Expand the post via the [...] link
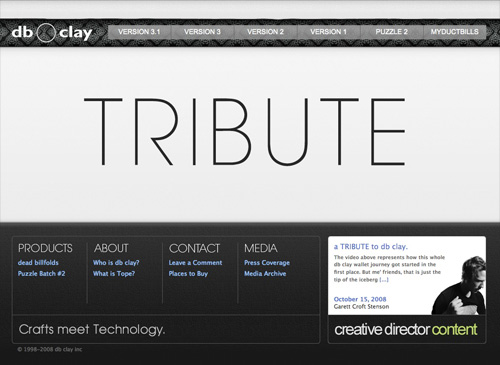500x365 pixels. click(384, 280)
